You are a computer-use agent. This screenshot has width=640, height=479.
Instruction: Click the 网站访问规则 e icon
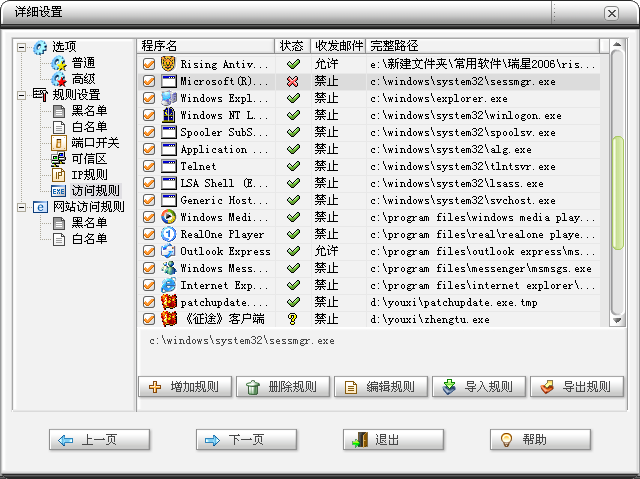point(40,207)
